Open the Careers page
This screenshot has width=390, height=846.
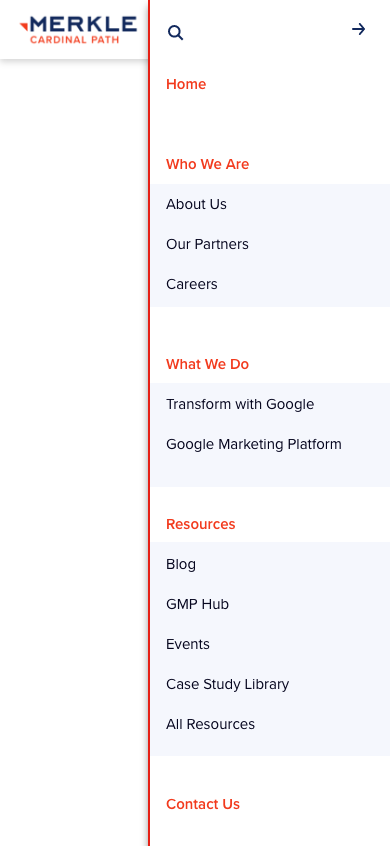191,284
